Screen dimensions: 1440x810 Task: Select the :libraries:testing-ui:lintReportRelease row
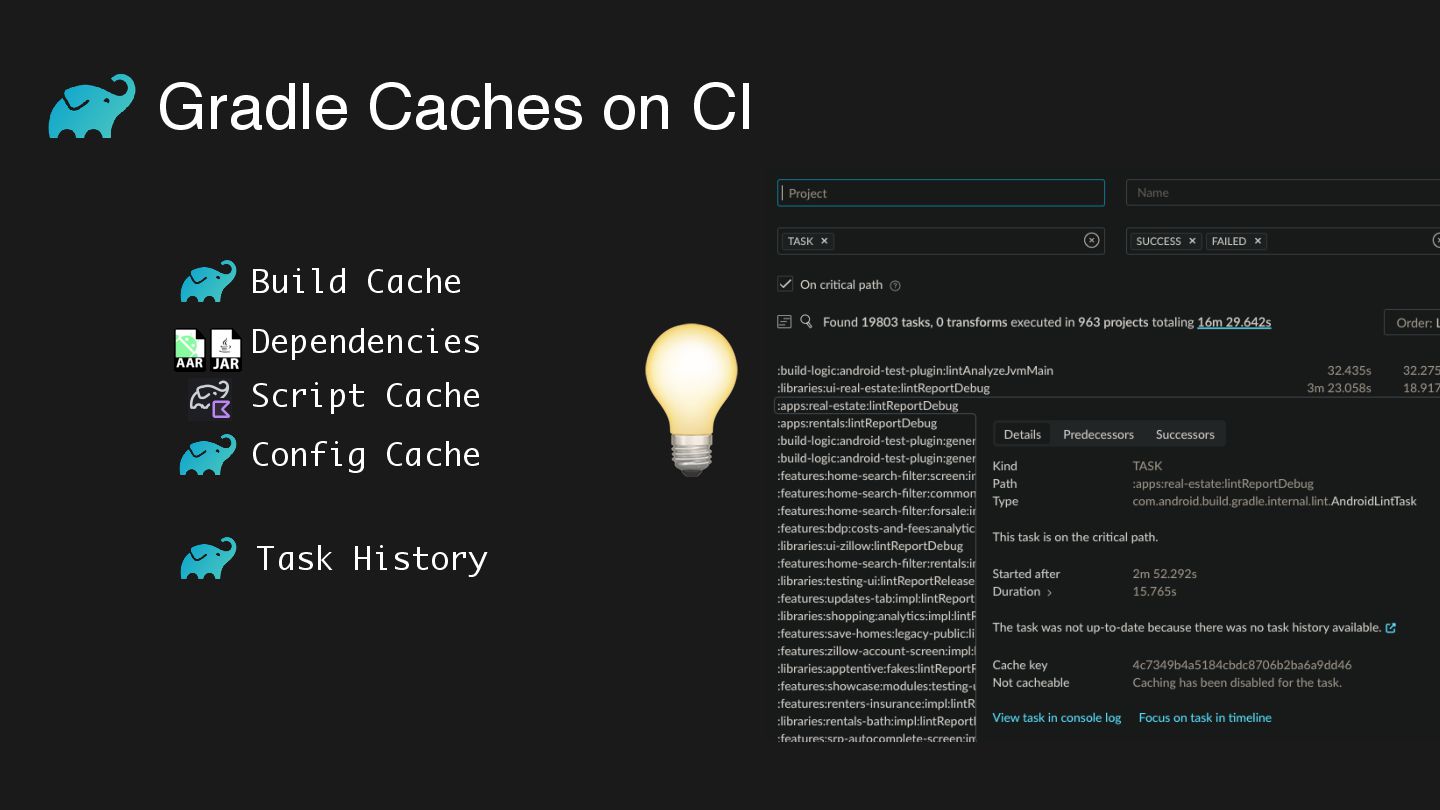pos(876,581)
